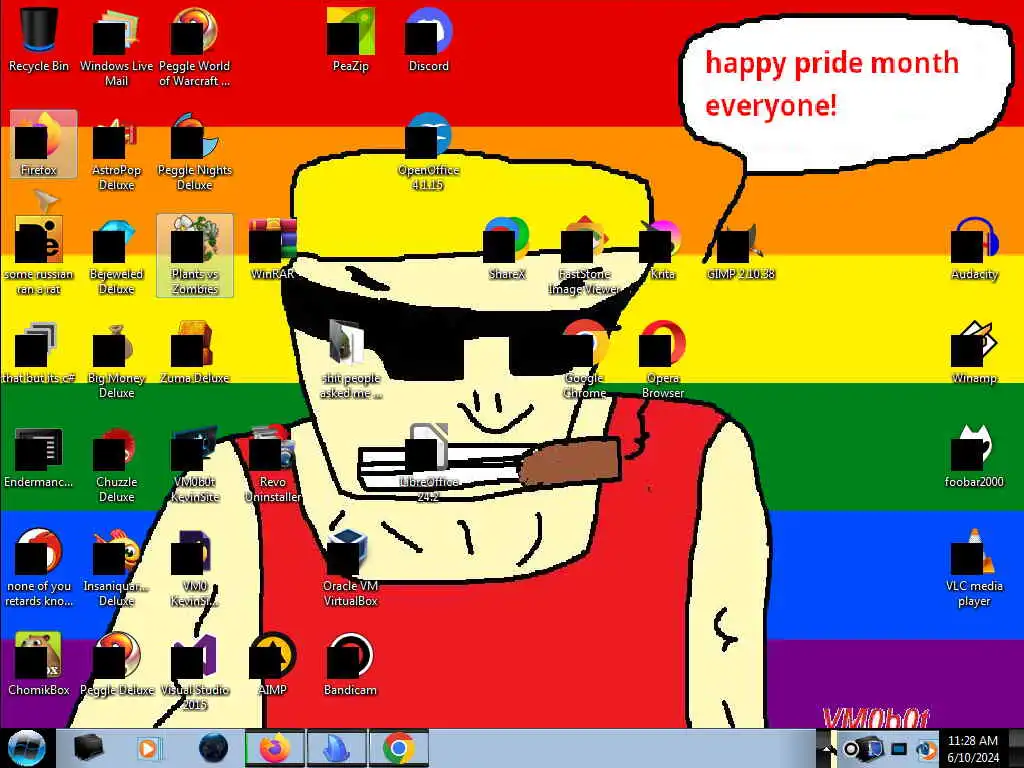This screenshot has width=1024, height=768.
Task: Launch AIMP from the desktop
Action: 272,665
